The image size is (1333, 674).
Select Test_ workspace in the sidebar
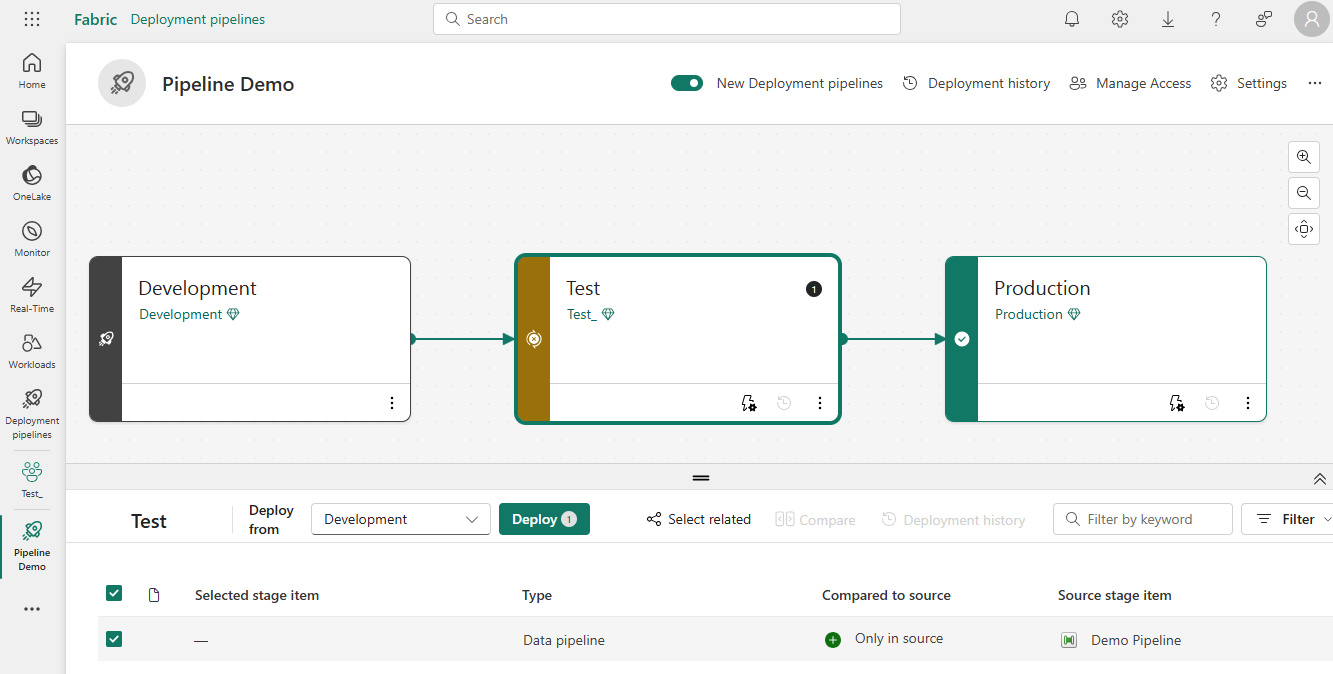[31, 478]
